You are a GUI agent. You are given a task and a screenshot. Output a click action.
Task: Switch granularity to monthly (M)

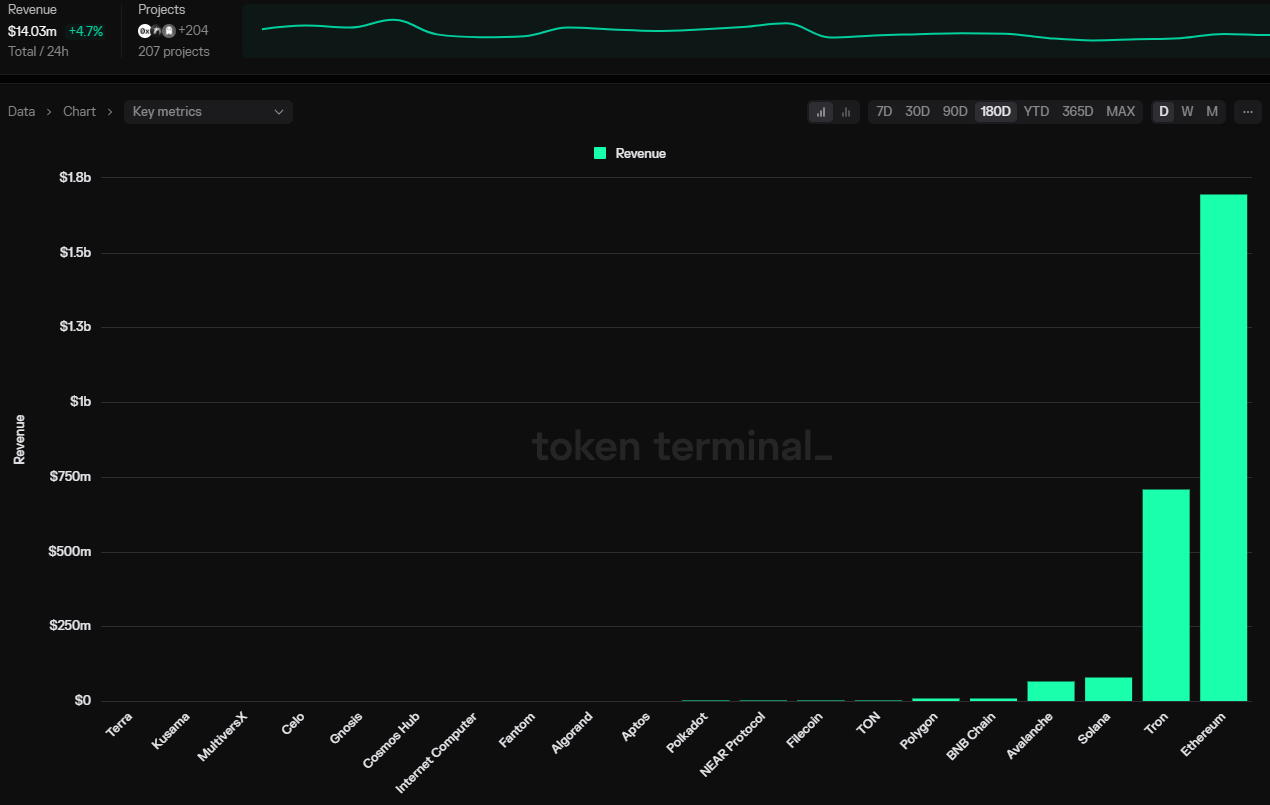pyautogui.click(x=1212, y=112)
